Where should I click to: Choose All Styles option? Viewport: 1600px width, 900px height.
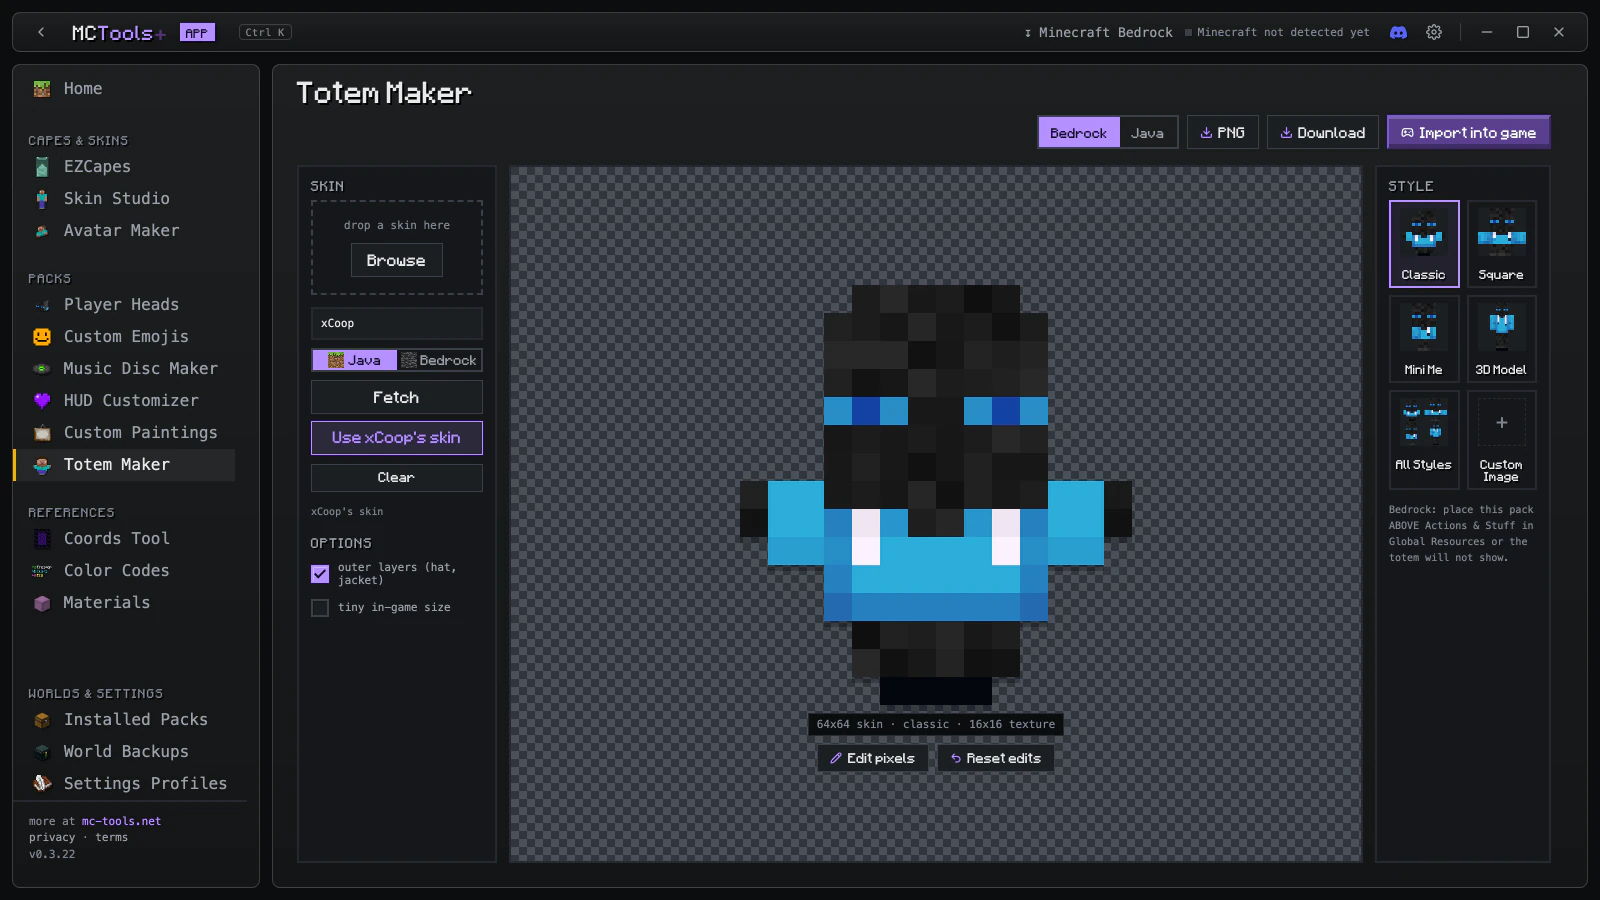pos(1424,439)
